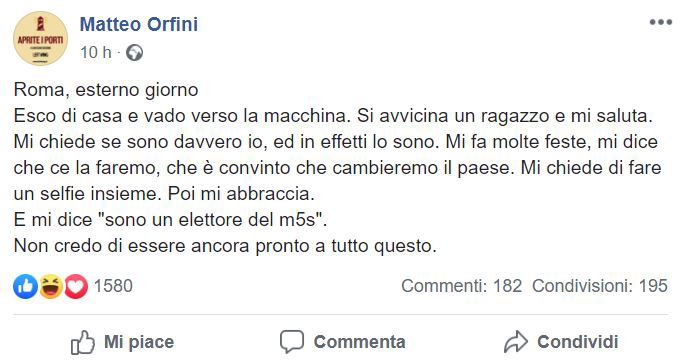Click the Matteo Orfini profile picture

pos(40,38)
